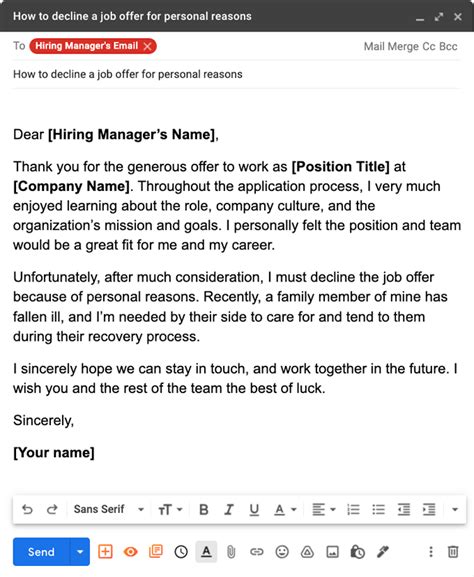Open the emoji picker
The image size is (474, 577).
click(x=282, y=552)
